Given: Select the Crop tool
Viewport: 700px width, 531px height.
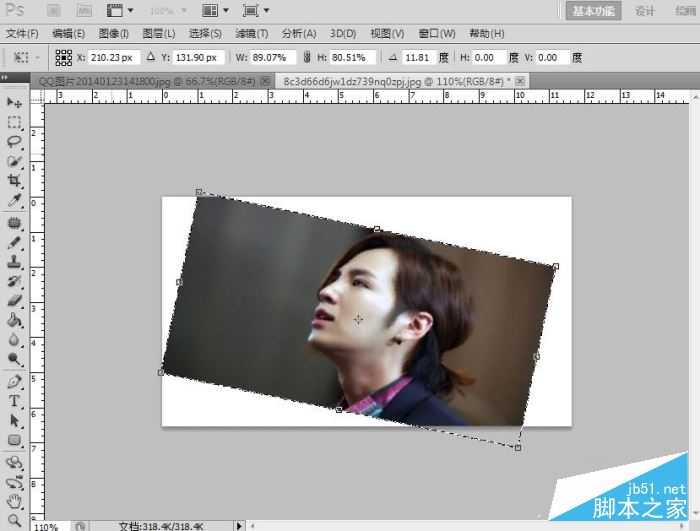Looking at the screenshot, I should coord(14,181).
